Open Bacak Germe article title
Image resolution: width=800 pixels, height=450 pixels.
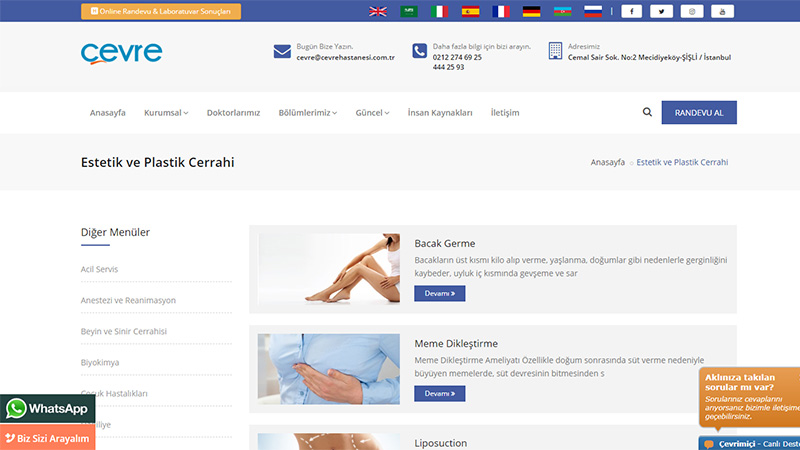pos(444,243)
